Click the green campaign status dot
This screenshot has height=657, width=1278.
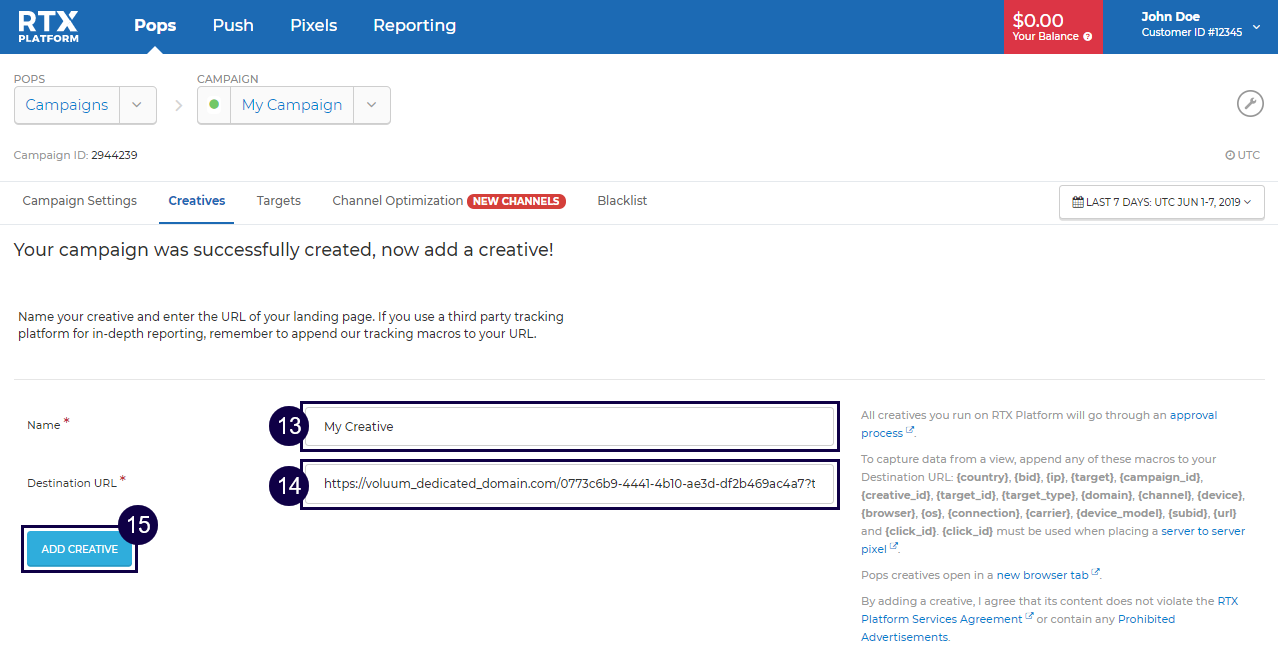tap(214, 104)
